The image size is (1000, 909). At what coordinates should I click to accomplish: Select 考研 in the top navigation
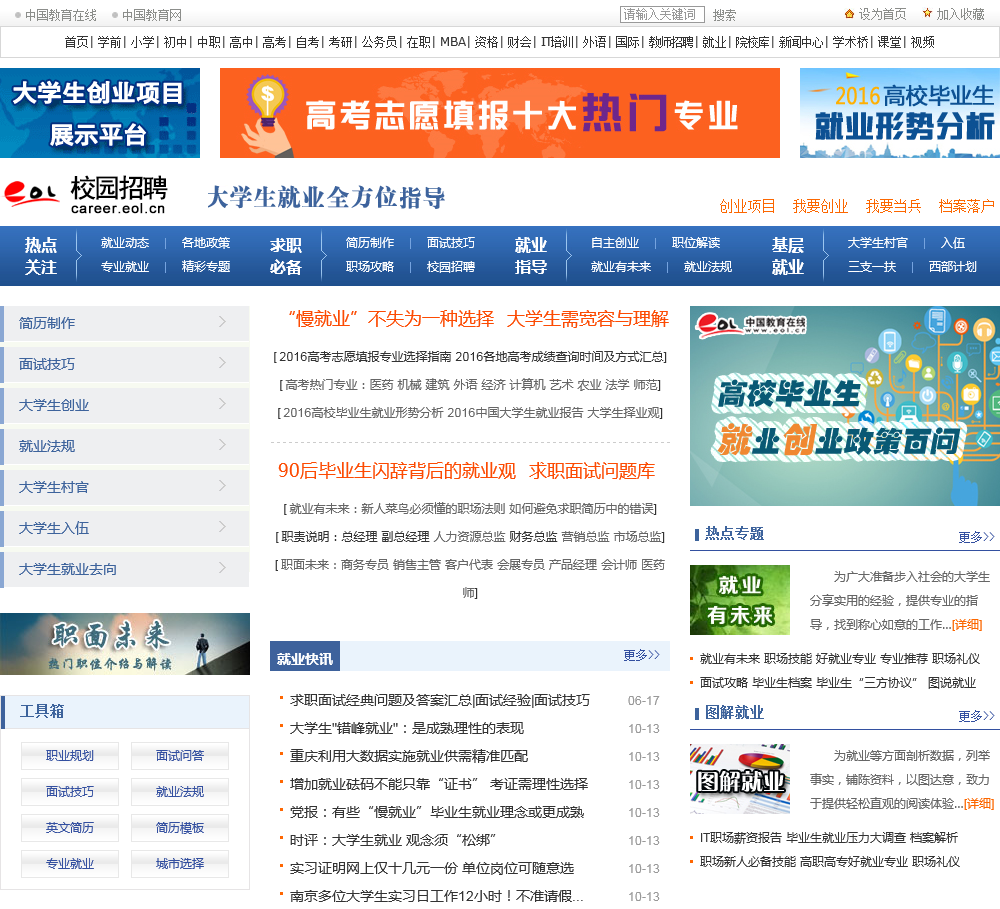click(x=341, y=42)
